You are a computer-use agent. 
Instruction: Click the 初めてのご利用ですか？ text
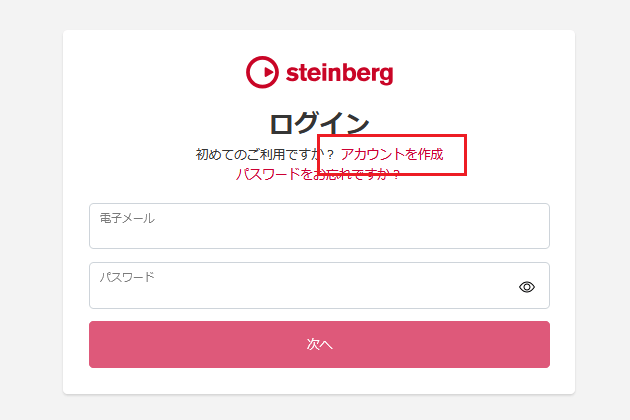pos(265,154)
